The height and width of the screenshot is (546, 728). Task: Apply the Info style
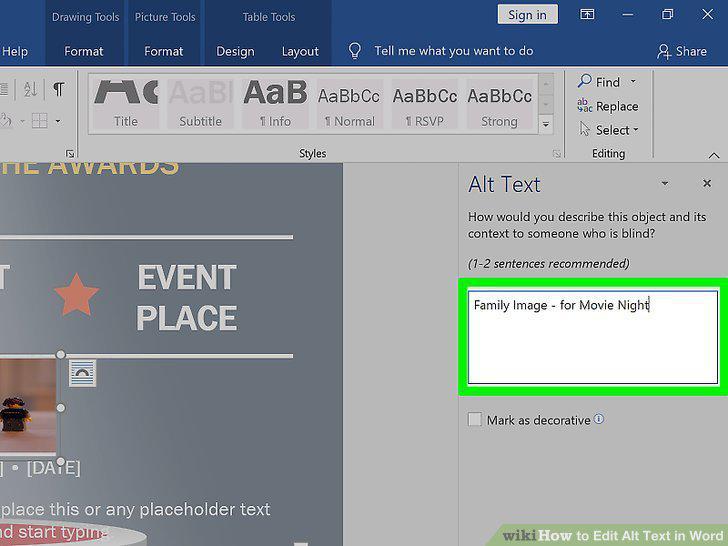[275, 104]
